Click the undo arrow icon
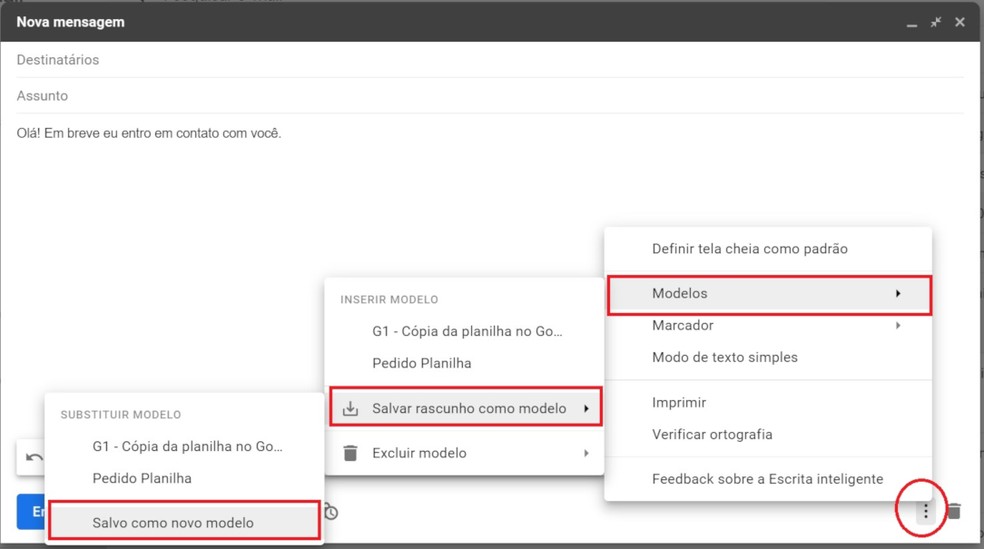Image resolution: width=984 pixels, height=549 pixels. tap(34, 458)
